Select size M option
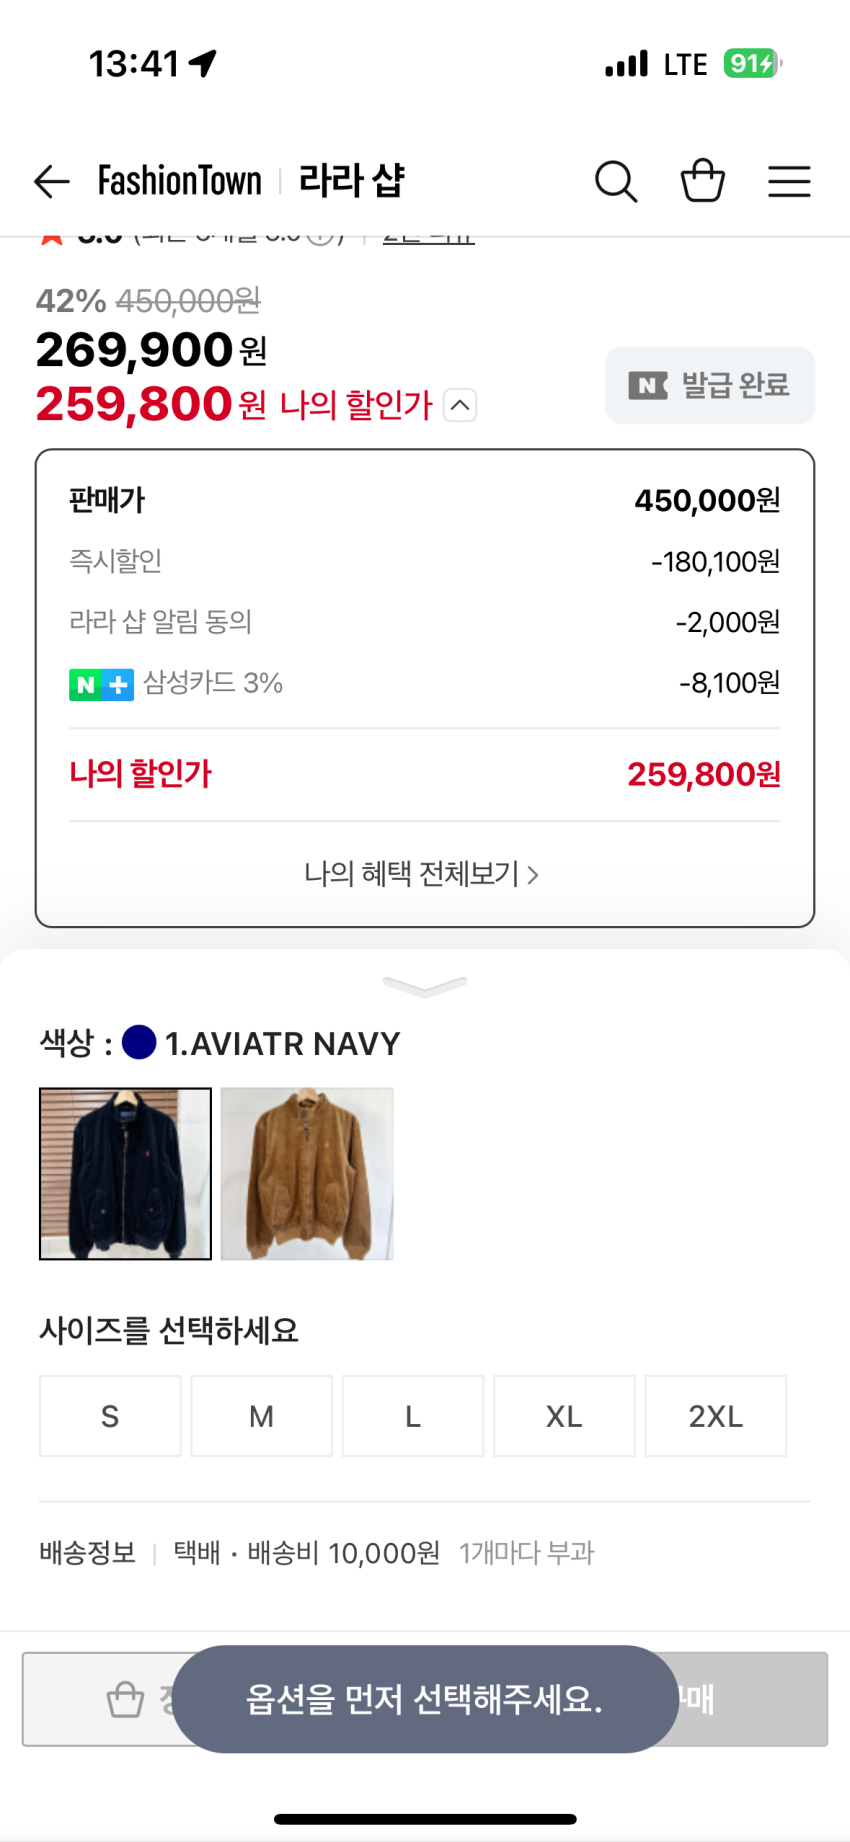 pos(261,1416)
